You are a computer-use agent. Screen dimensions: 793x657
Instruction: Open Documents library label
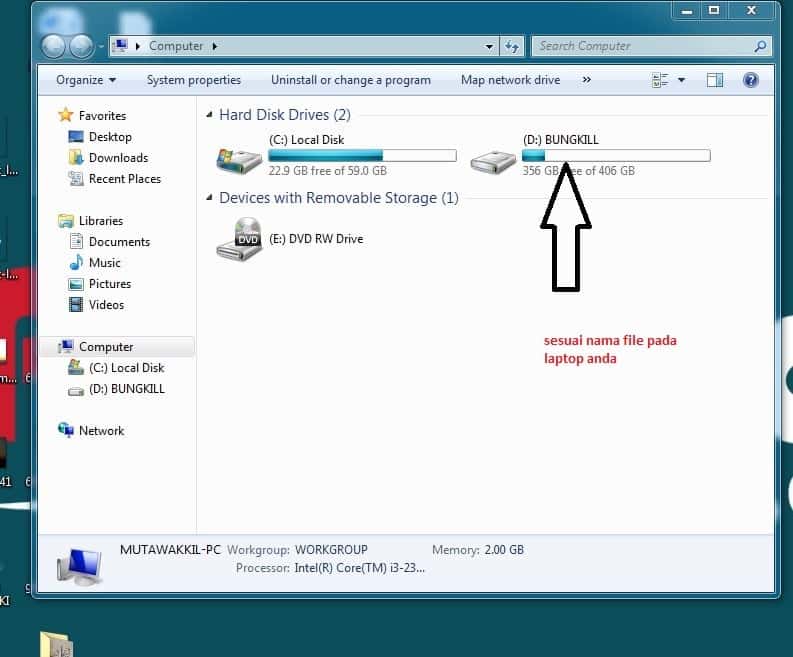click(119, 242)
